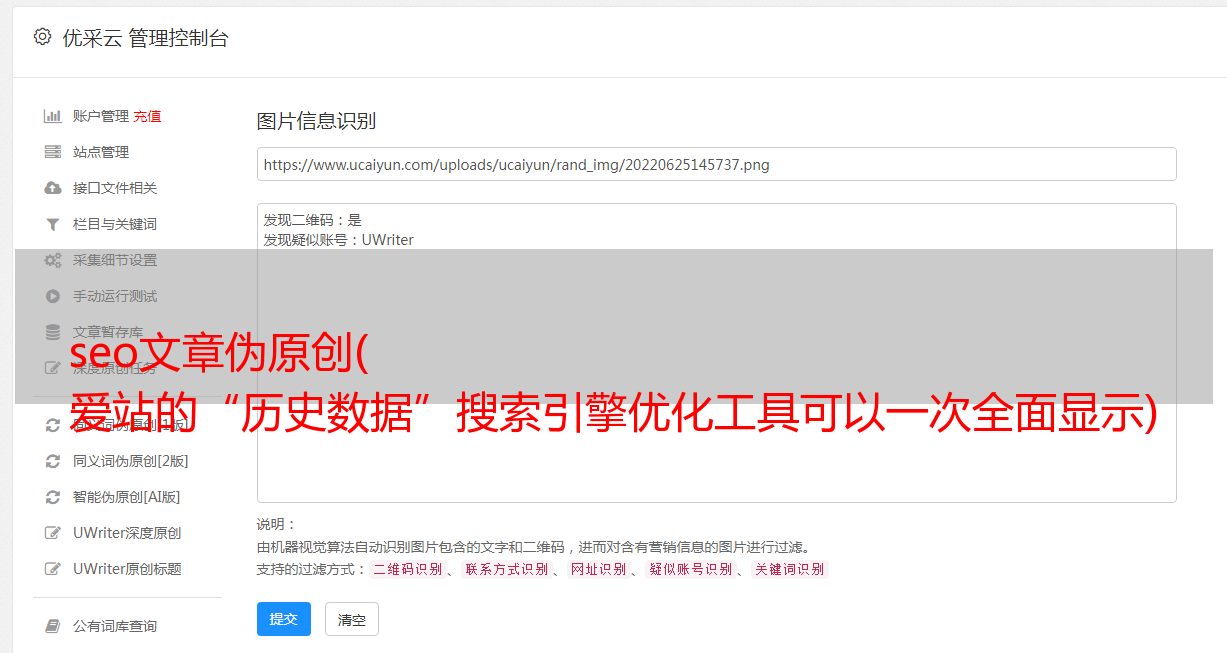Click the edit icon for UWriter原创标题
This screenshot has width=1227, height=653.
(53, 569)
